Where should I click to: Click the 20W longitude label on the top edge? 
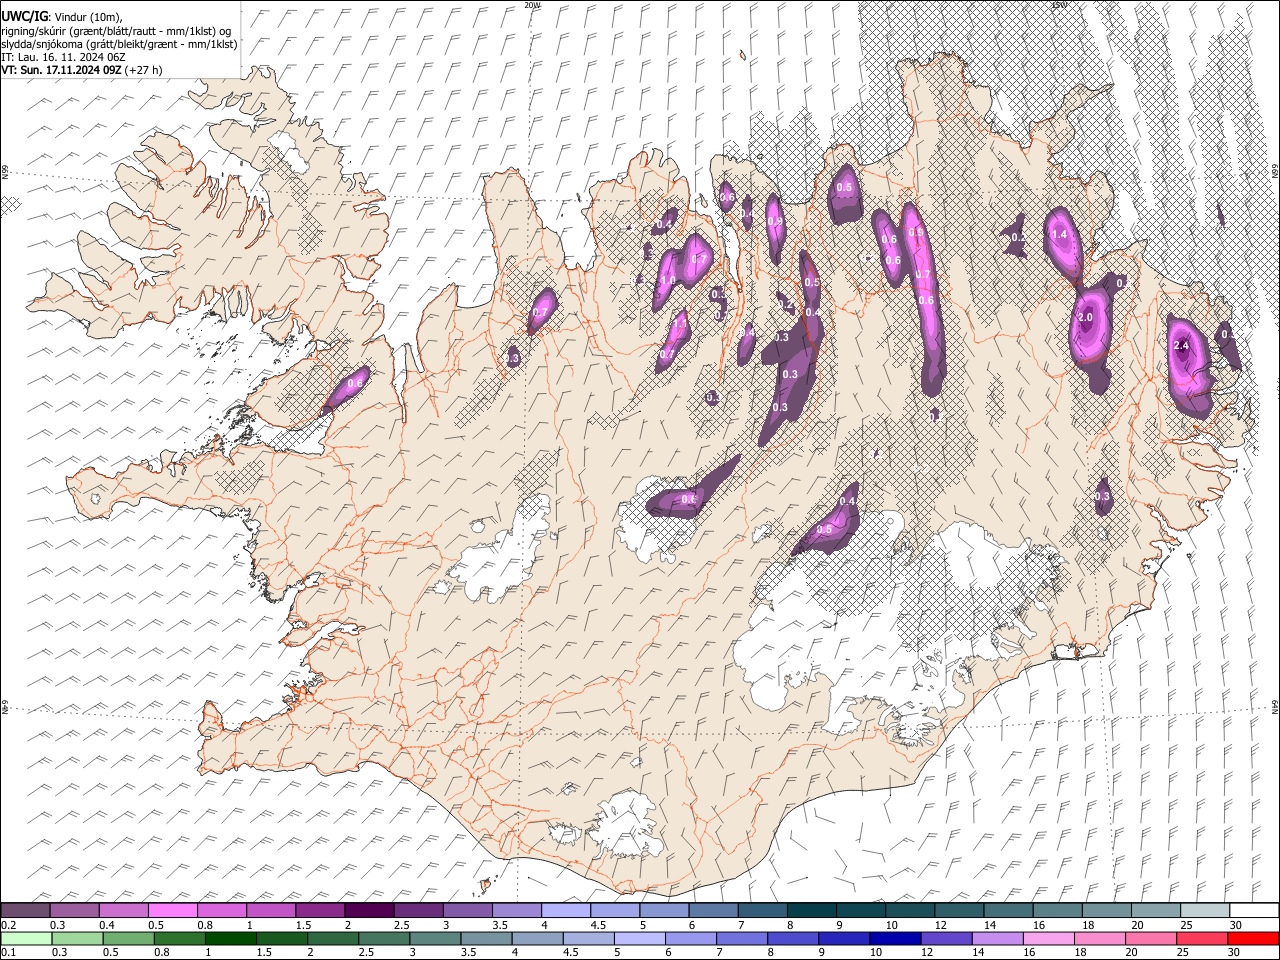[x=531, y=5]
